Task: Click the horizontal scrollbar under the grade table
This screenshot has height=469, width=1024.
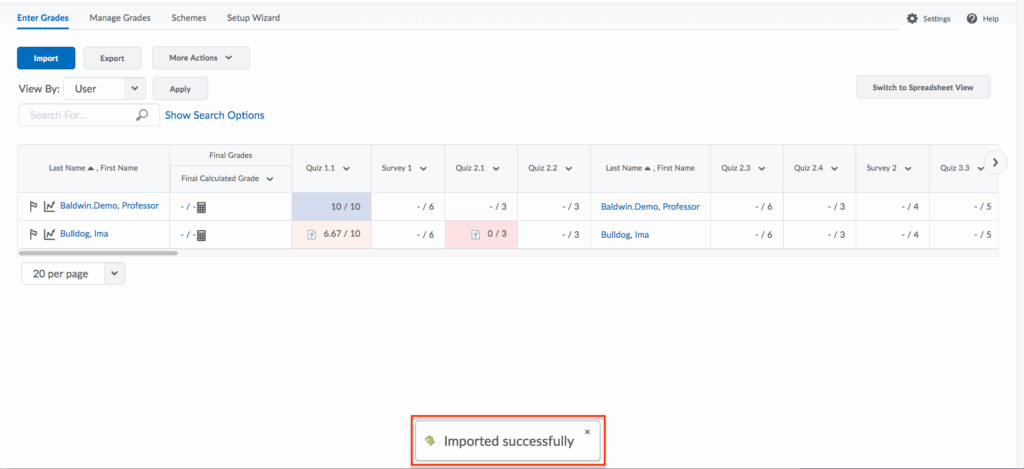Action: point(98,253)
